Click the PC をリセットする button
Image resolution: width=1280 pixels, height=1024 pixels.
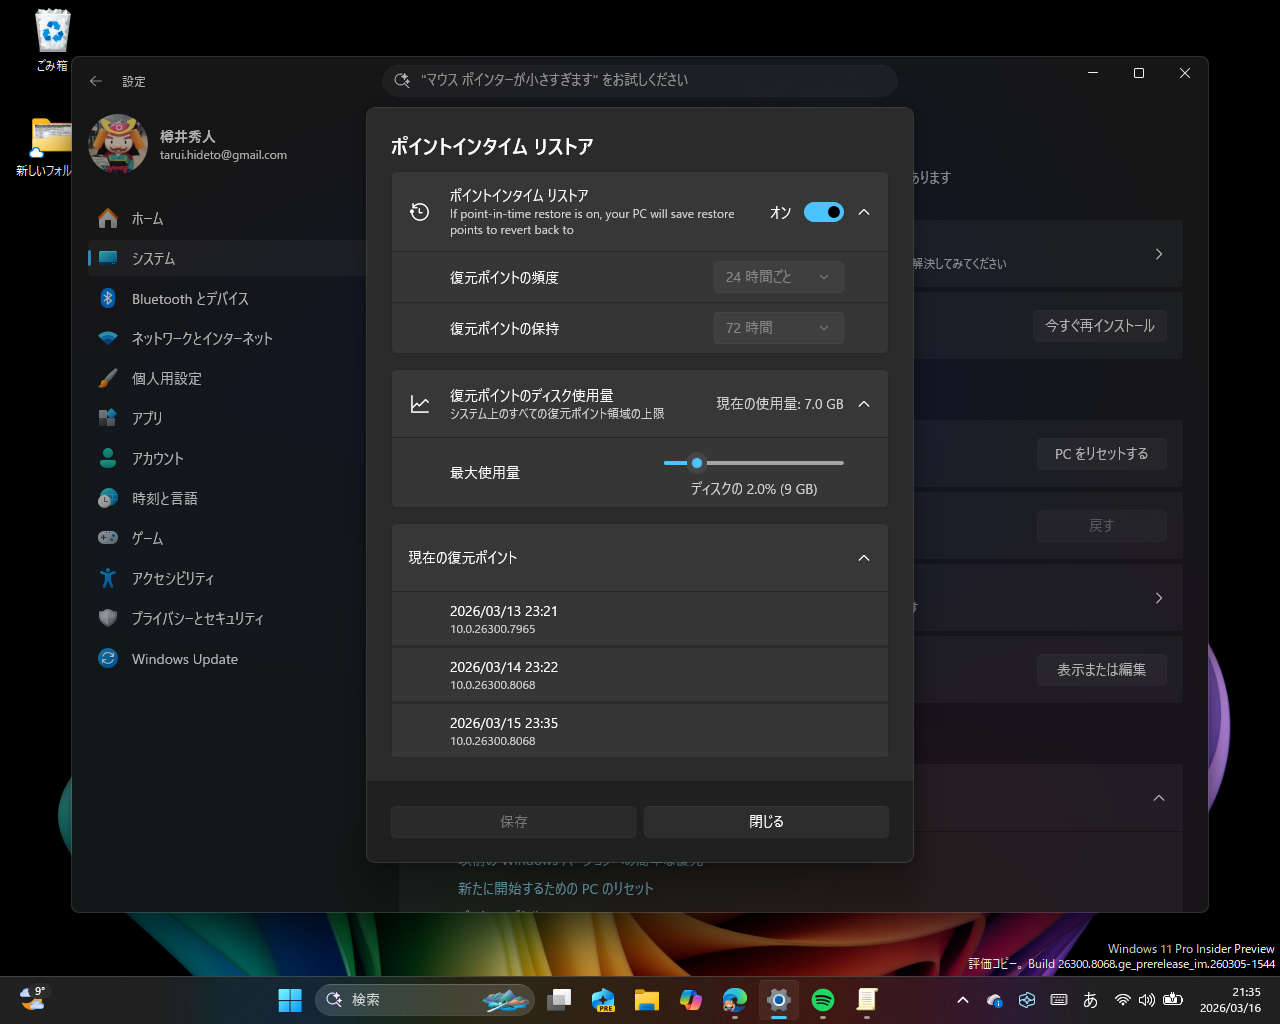click(1102, 454)
